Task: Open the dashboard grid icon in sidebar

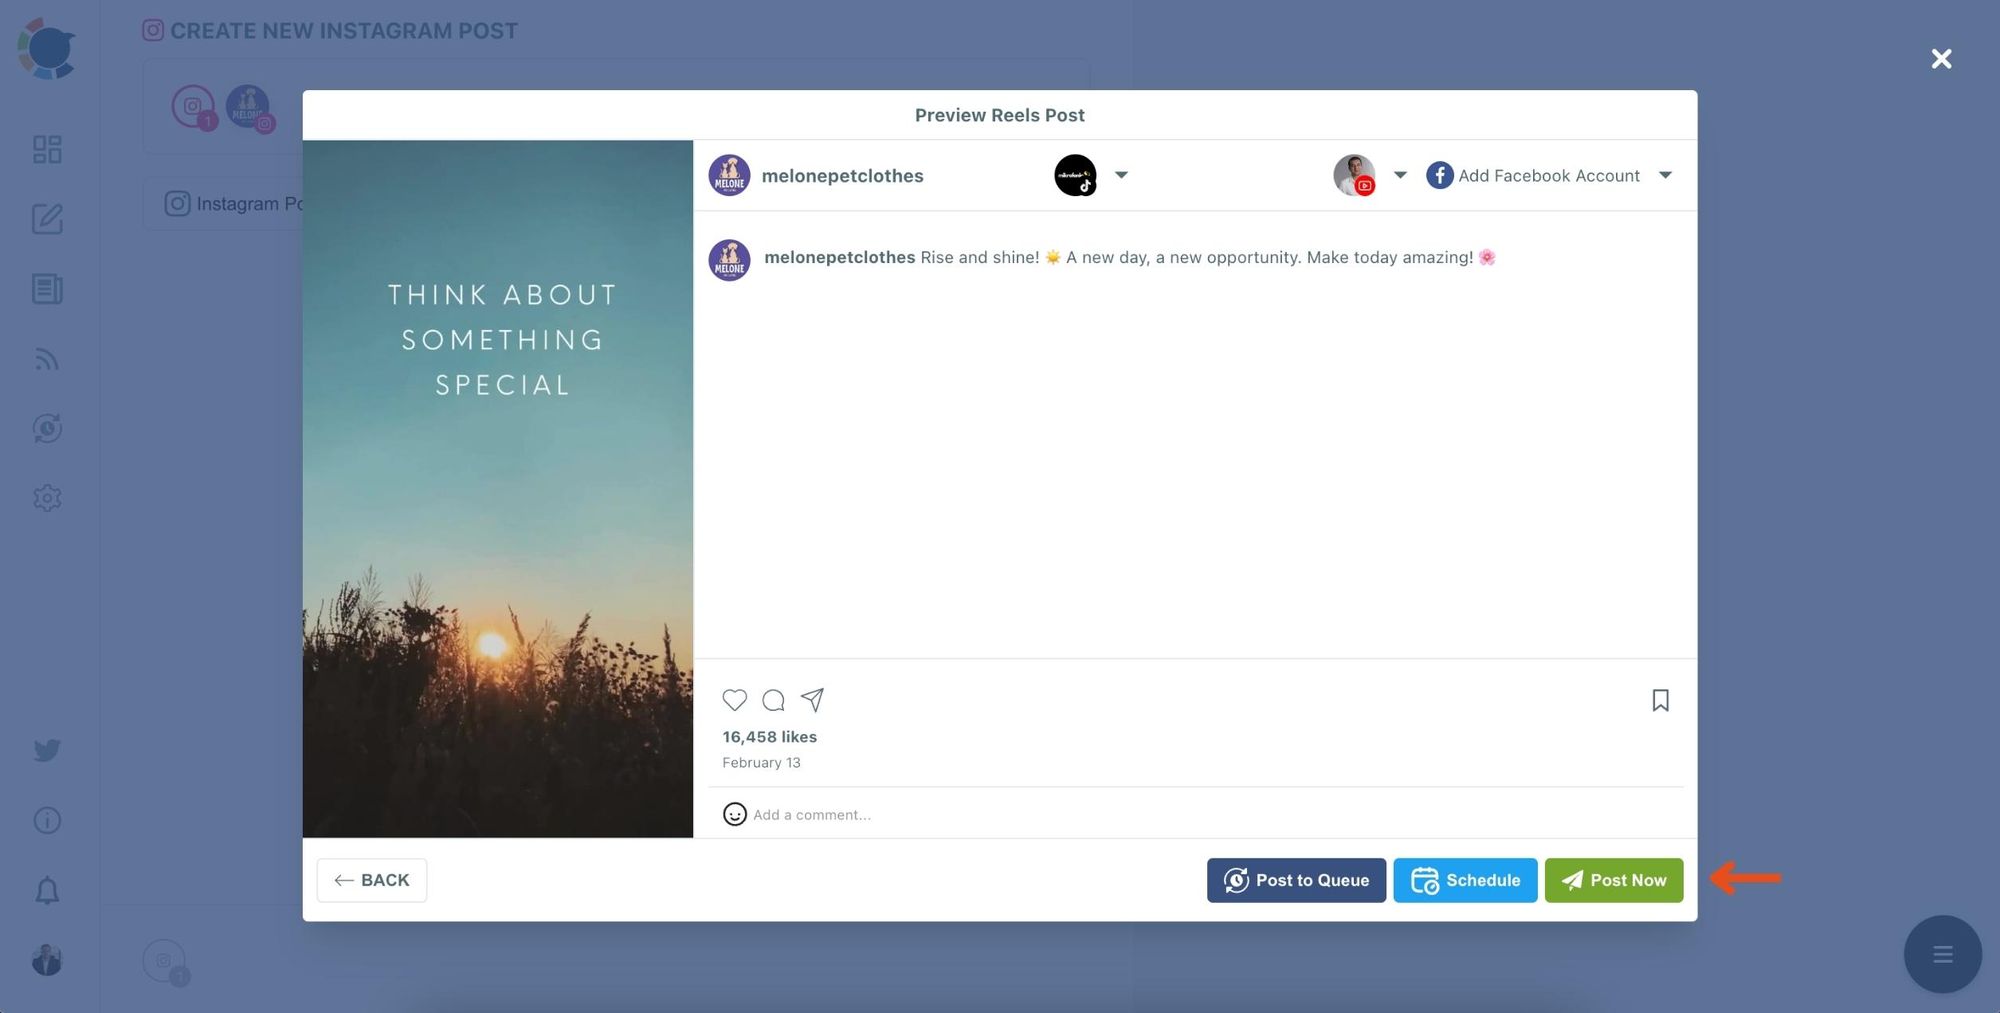Action: tap(47, 149)
